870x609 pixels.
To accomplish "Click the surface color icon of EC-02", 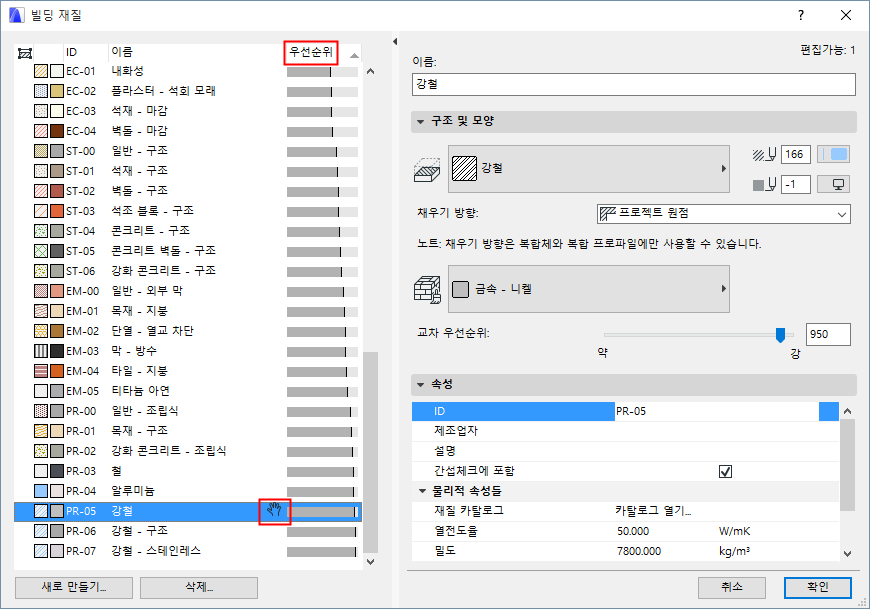I will click(x=57, y=91).
